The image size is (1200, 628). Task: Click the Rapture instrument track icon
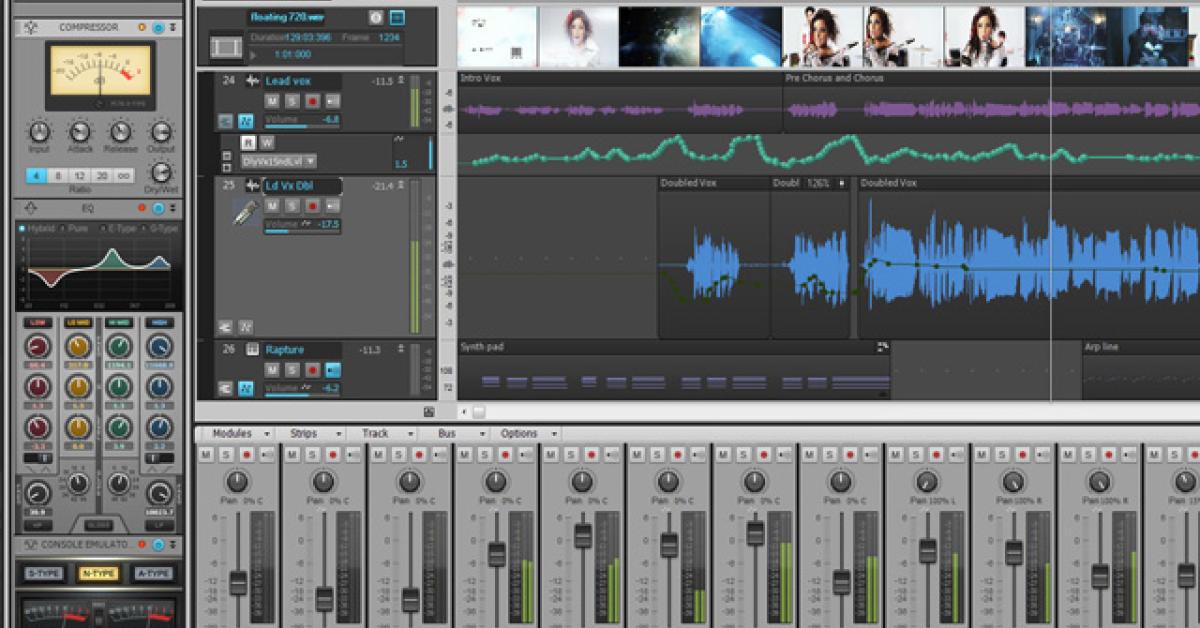click(x=252, y=350)
